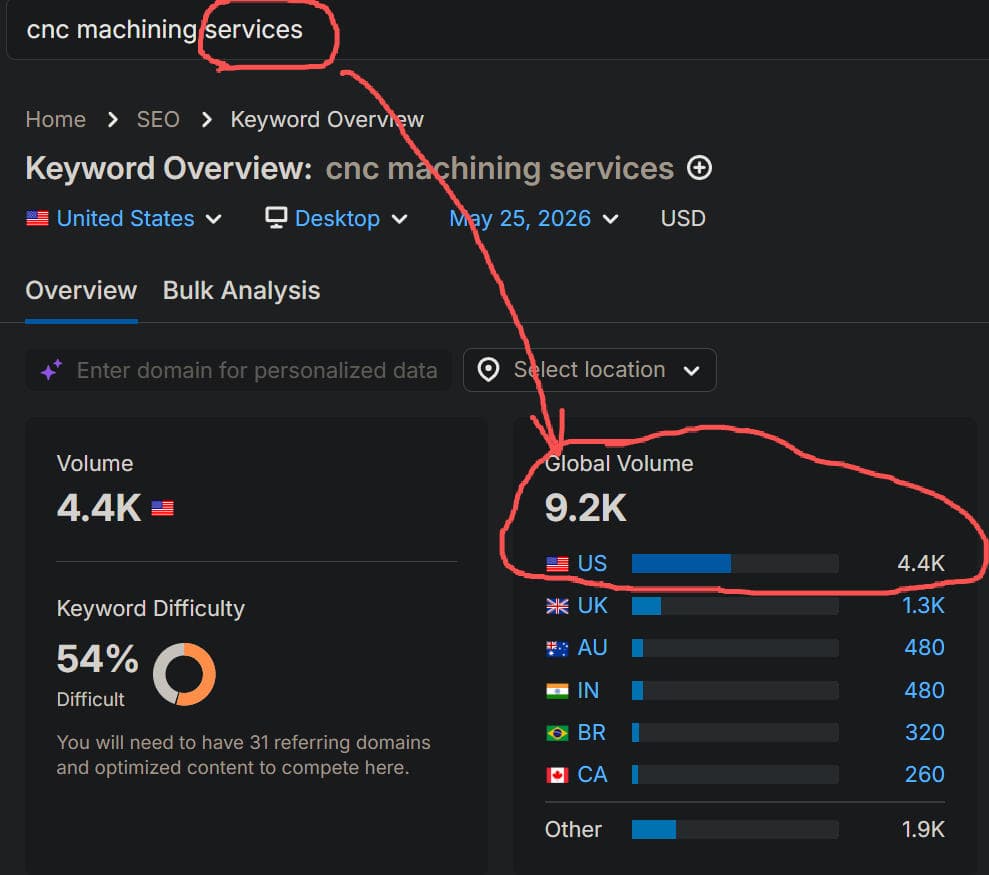
Task: Go to SEO in the breadcrumb
Action: [x=158, y=119]
